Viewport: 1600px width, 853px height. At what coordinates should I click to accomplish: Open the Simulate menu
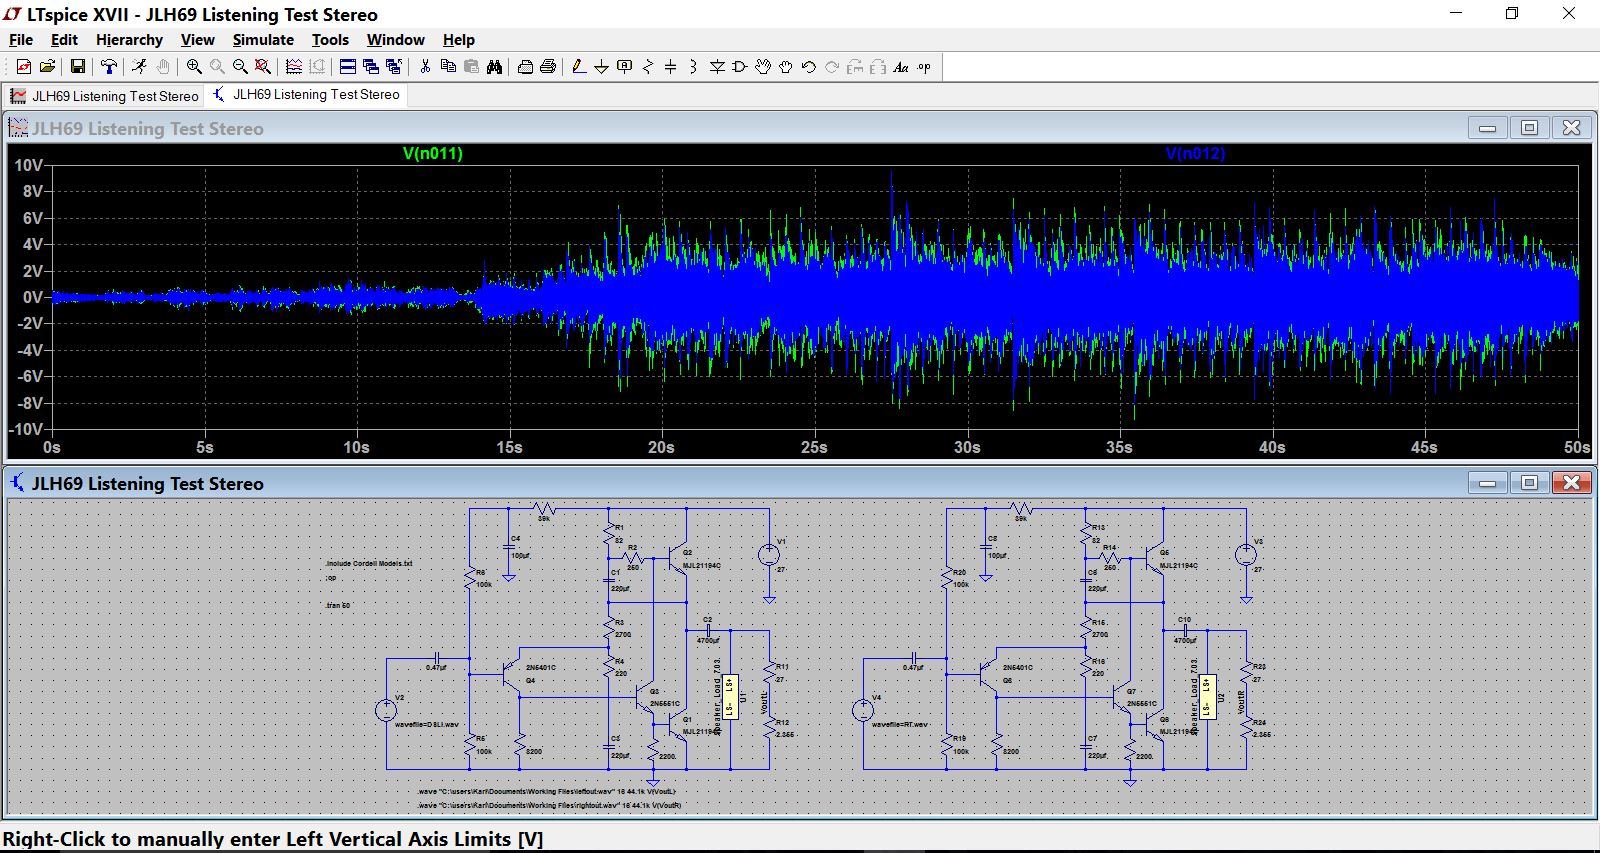tap(263, 40)
